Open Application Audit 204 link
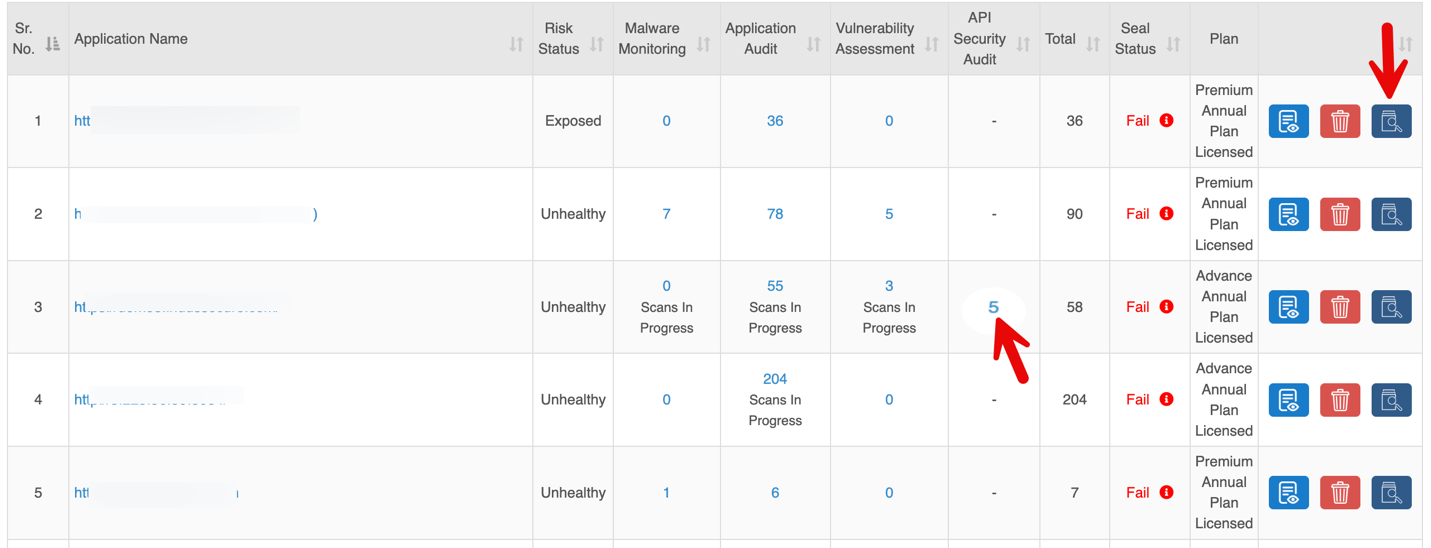 tap(775, 379)
